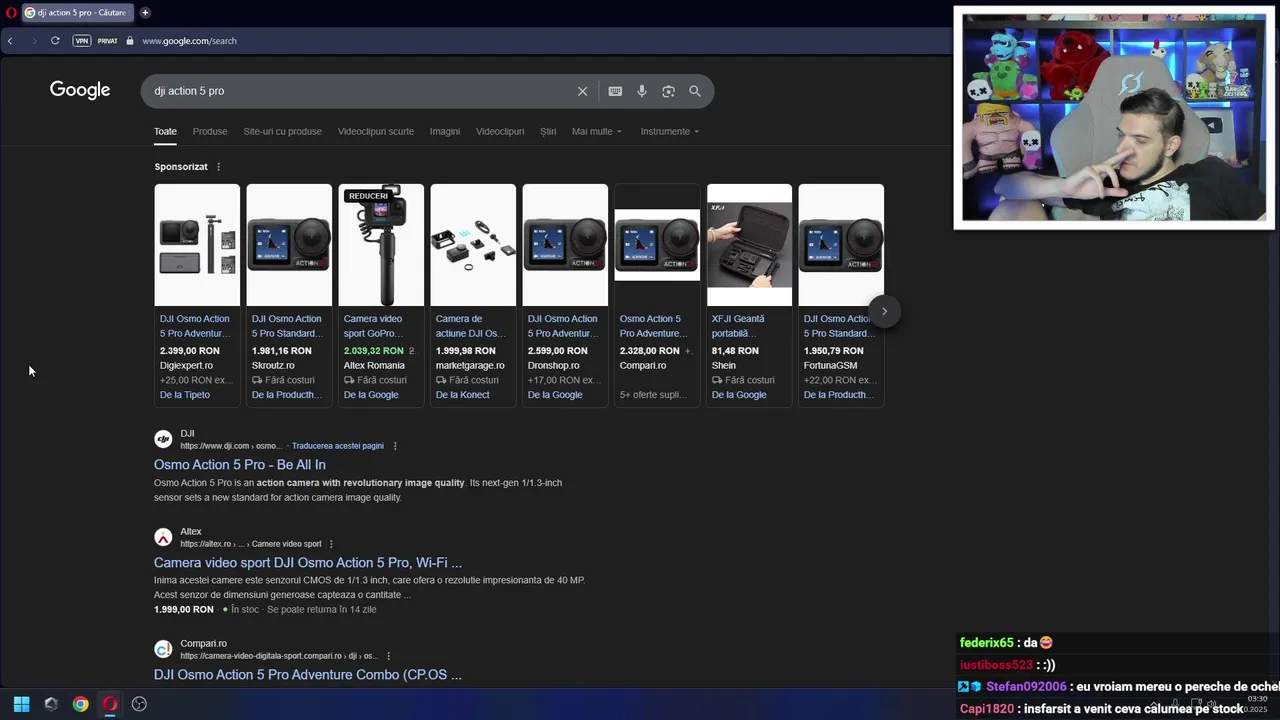
Task: Open Altex result three-dot menu
Action: 331,544
